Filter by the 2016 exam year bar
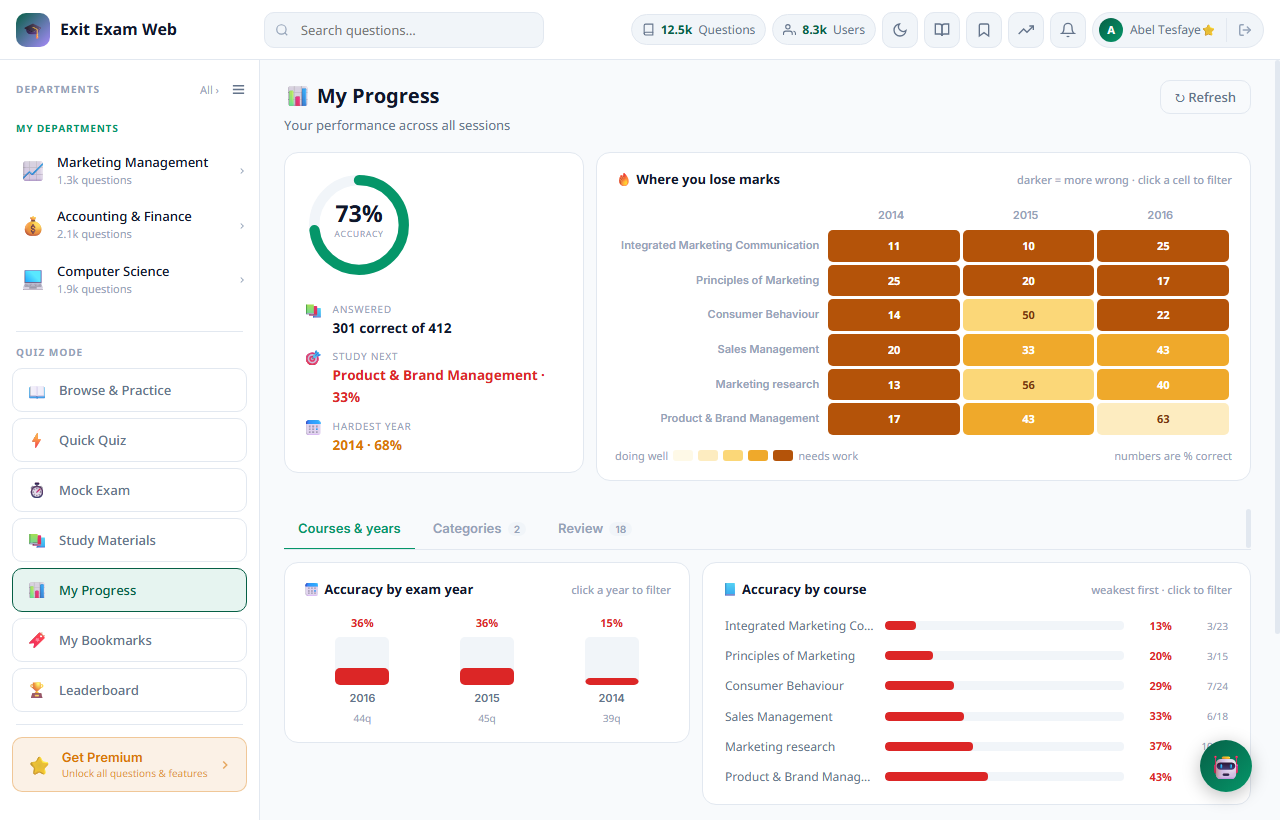The image size is (1280, 820). [362, 661]
